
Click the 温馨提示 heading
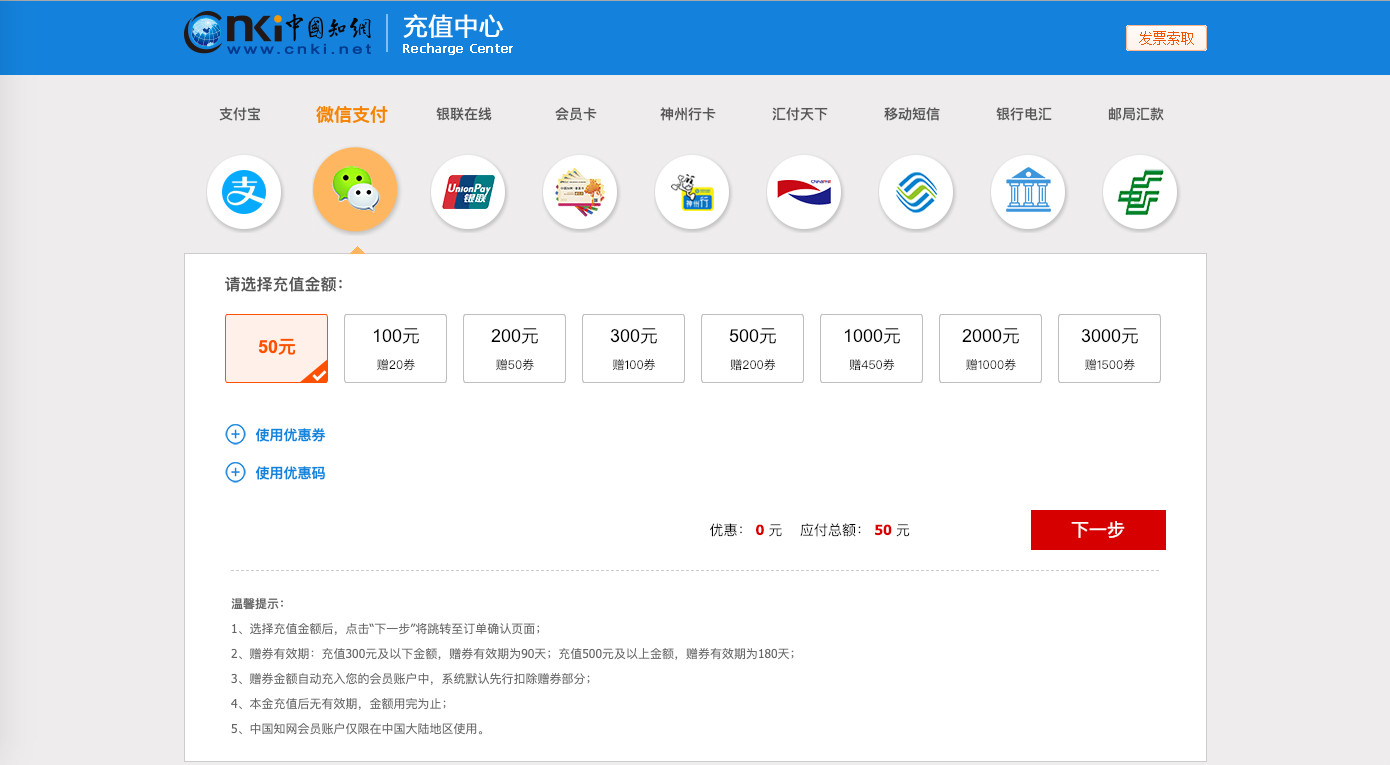[258, 604]
